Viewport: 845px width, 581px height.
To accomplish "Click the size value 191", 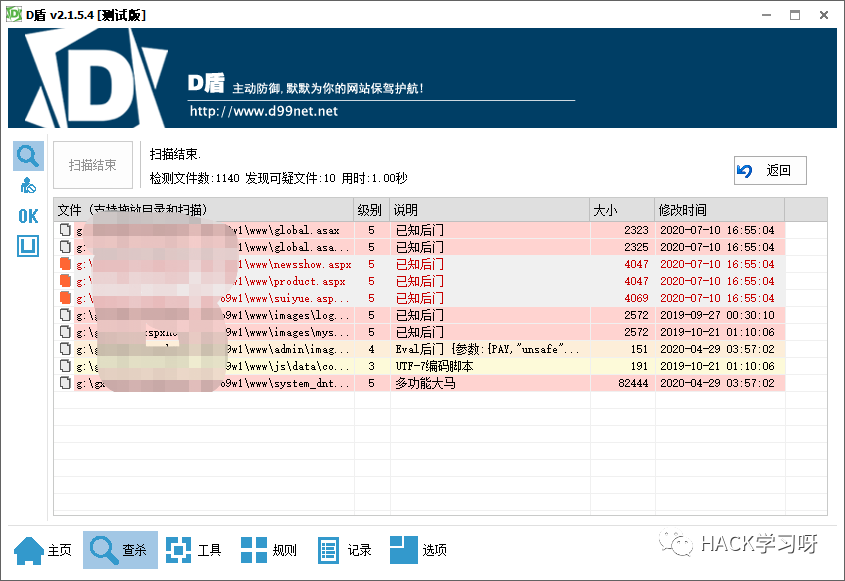I will click(639, 366).
